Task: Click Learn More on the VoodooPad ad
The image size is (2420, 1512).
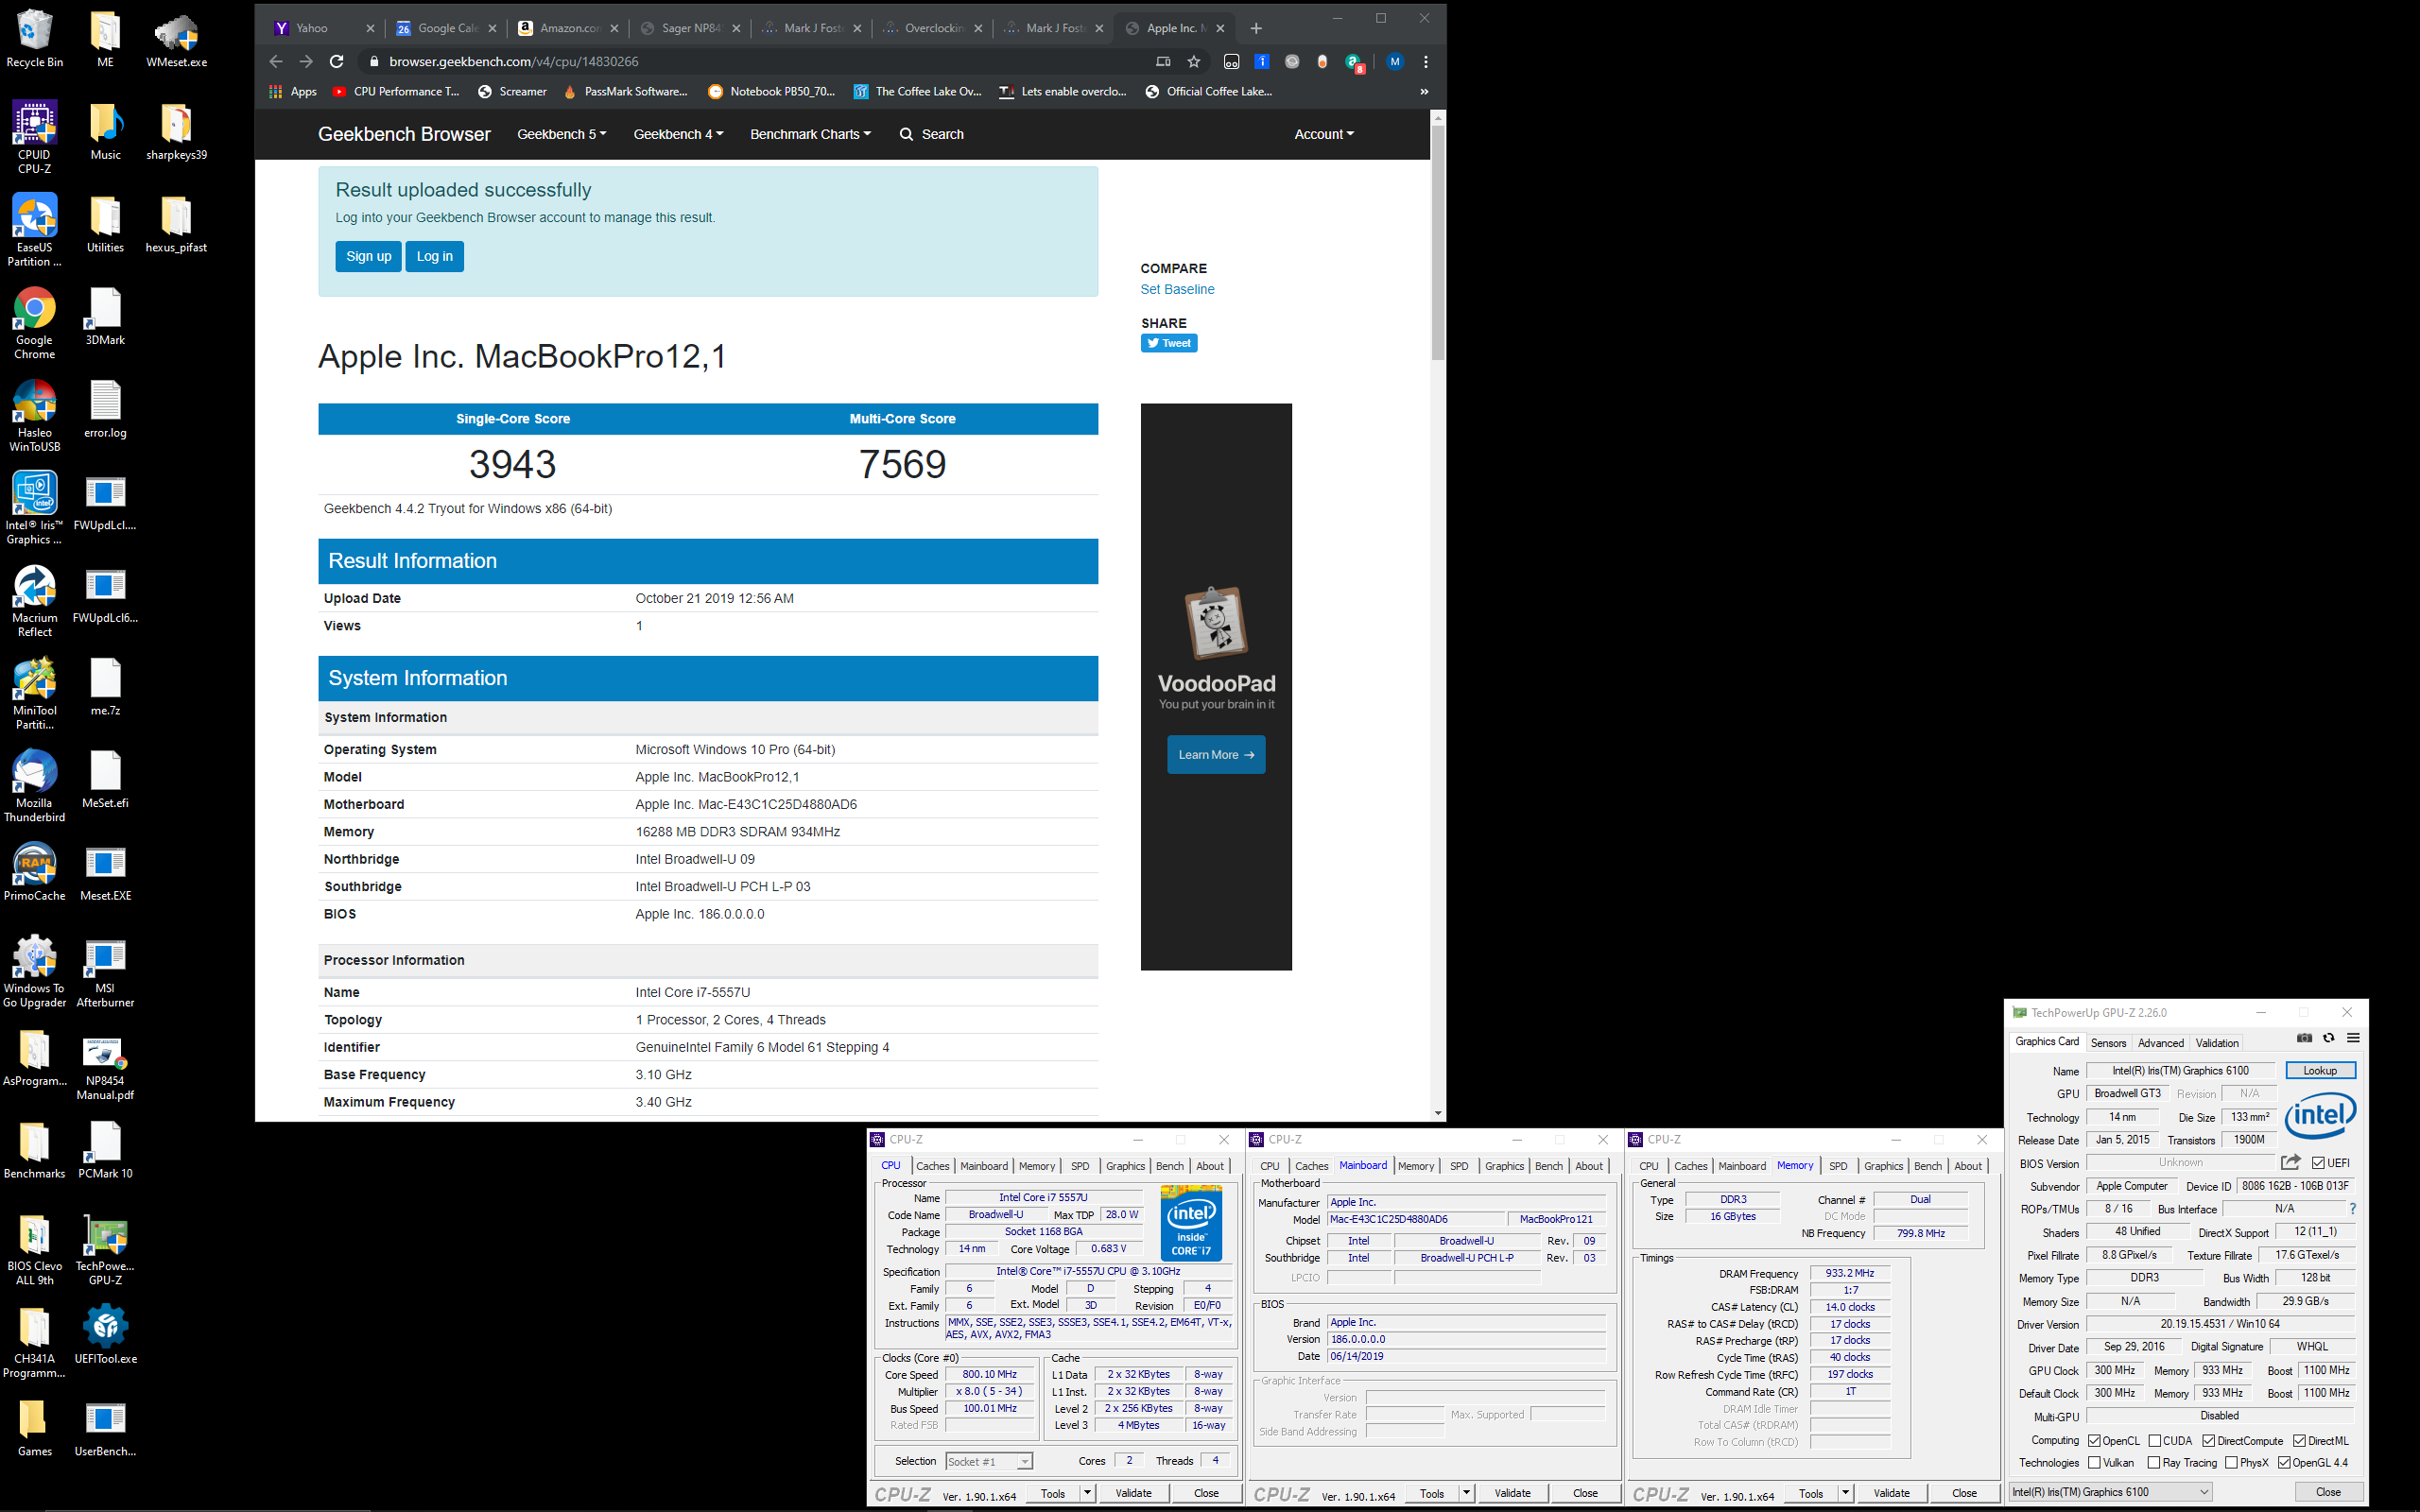Action: 1216,754
